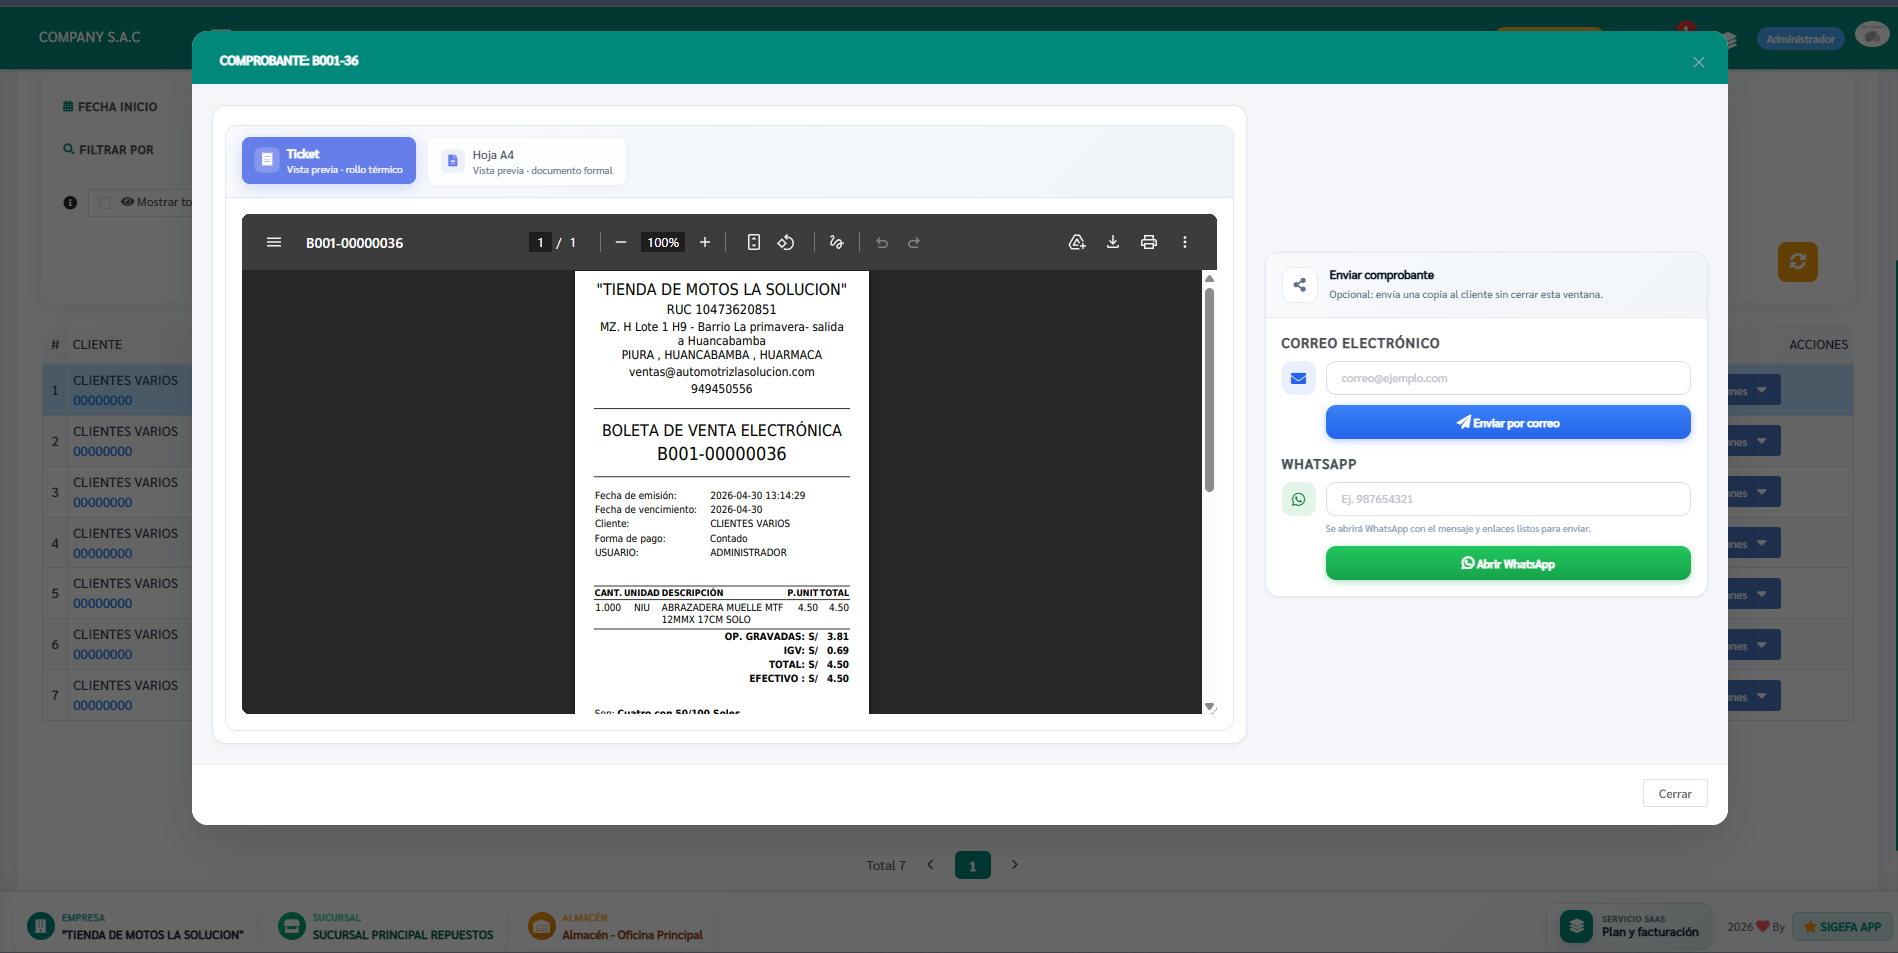Viewport: 1898px width, 953px height.
Task: Toggle the Mostrar todo checkbox
Action: [105, 202]
